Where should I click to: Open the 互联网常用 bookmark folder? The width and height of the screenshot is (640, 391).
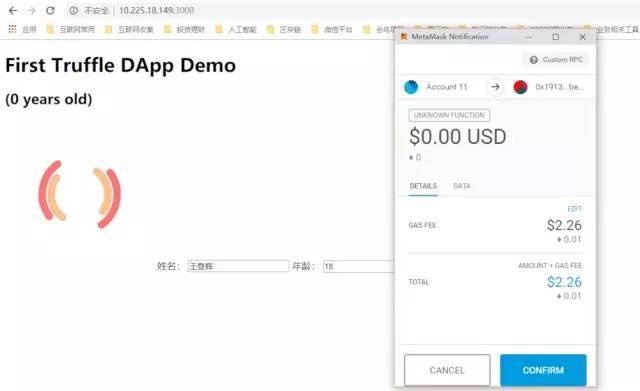pyautogui.click(x=71, y=29)
